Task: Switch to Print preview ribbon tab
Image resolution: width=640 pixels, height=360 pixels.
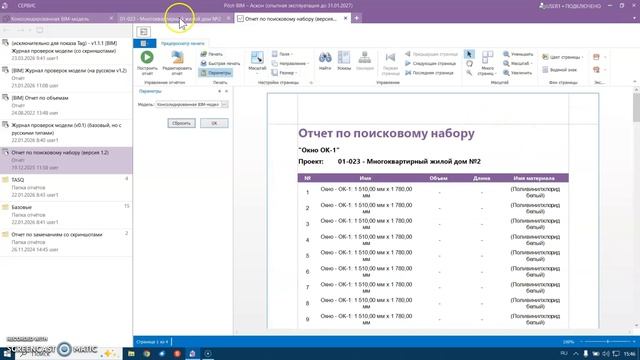Action: click(182, 43)
